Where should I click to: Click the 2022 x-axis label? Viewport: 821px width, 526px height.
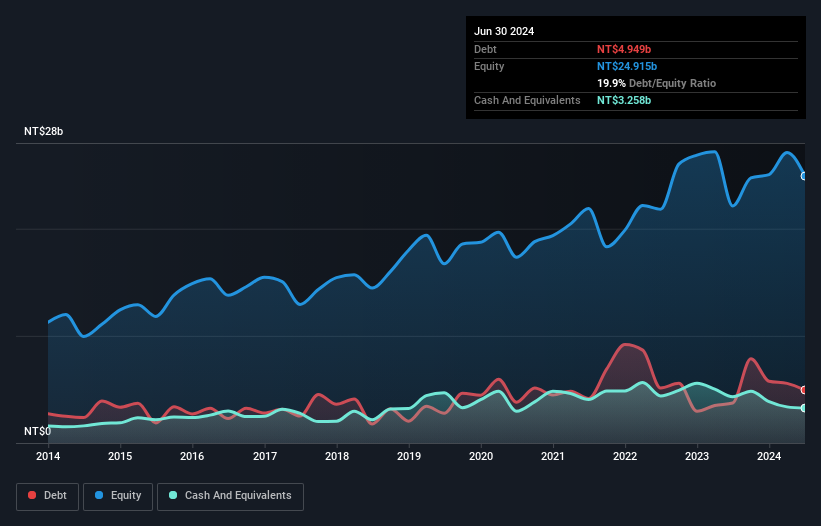625,456
